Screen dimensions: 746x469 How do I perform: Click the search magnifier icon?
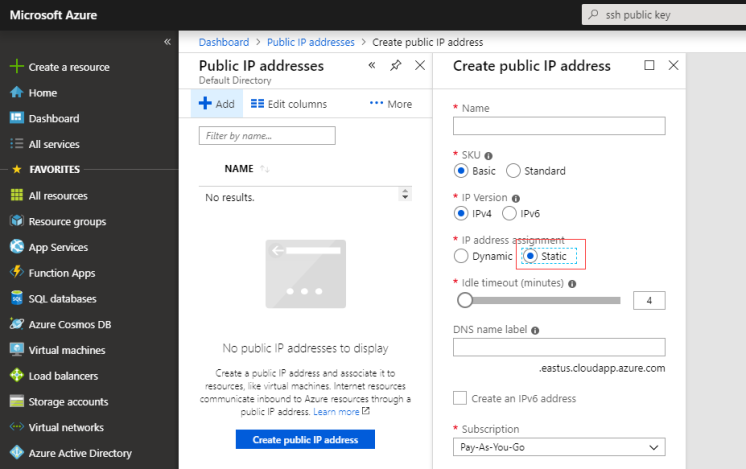593,14
